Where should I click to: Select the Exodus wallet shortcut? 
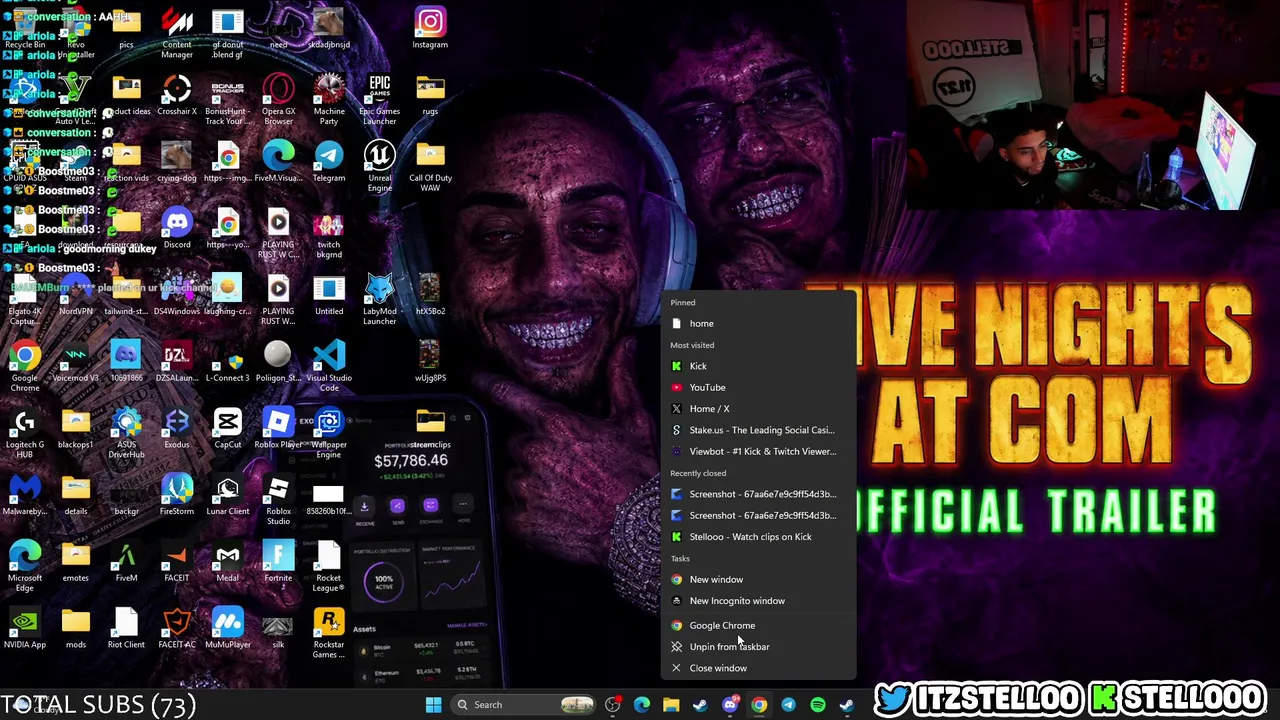point(177,430)
